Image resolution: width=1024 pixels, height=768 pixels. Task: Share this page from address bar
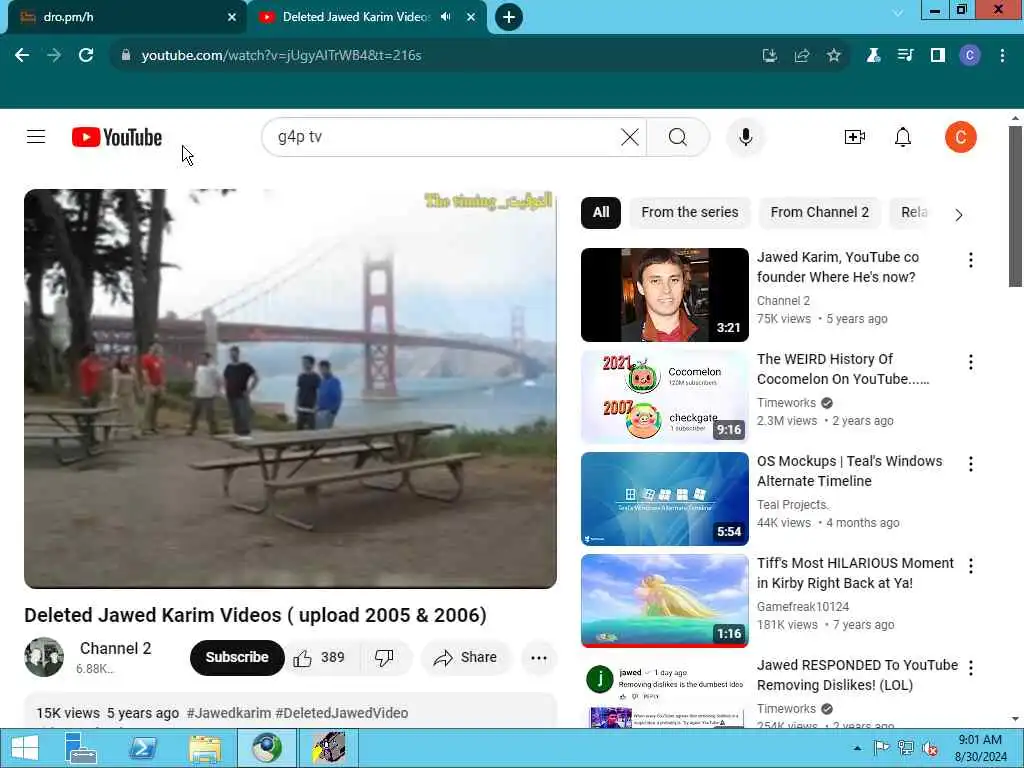802,56
